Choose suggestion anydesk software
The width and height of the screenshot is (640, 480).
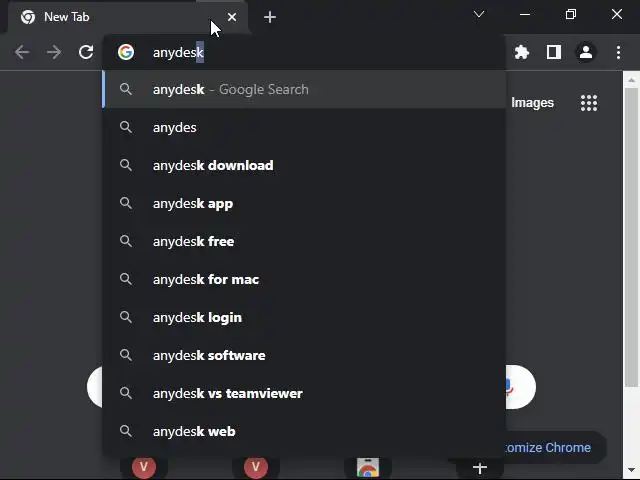[x=304, y=355]
